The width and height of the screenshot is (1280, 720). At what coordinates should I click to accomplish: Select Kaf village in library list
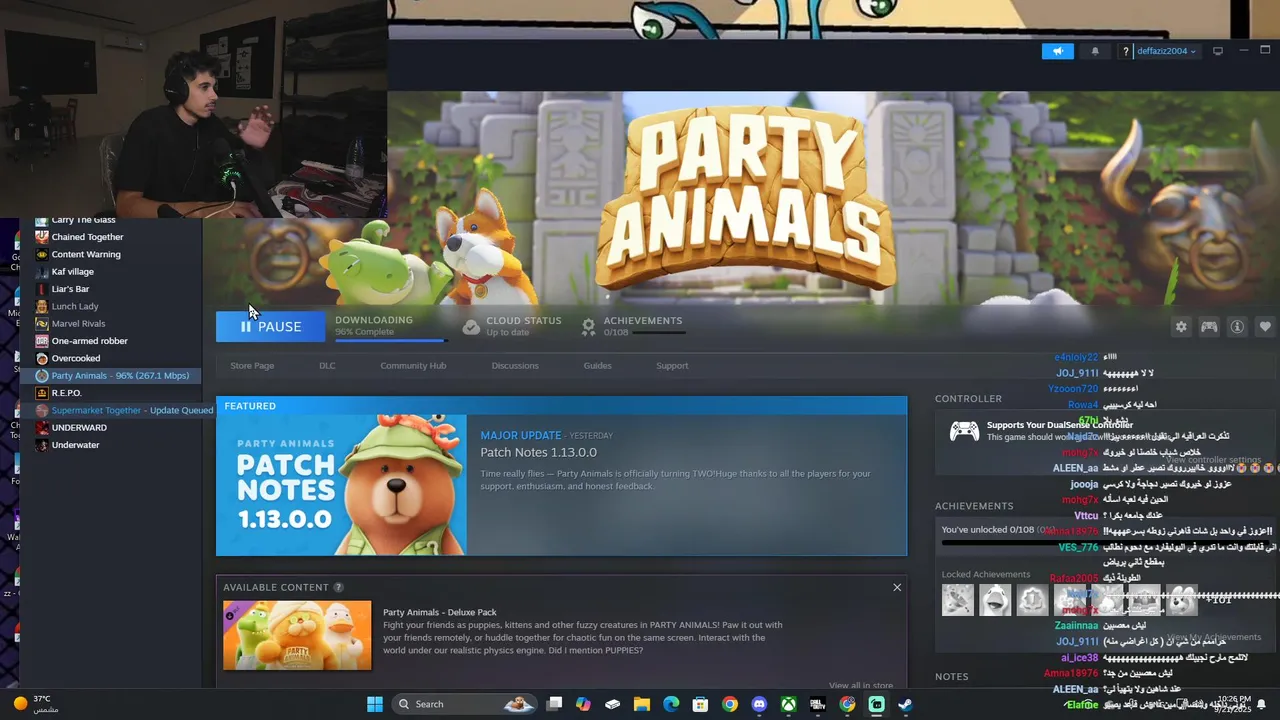click(x=73, y=272)
